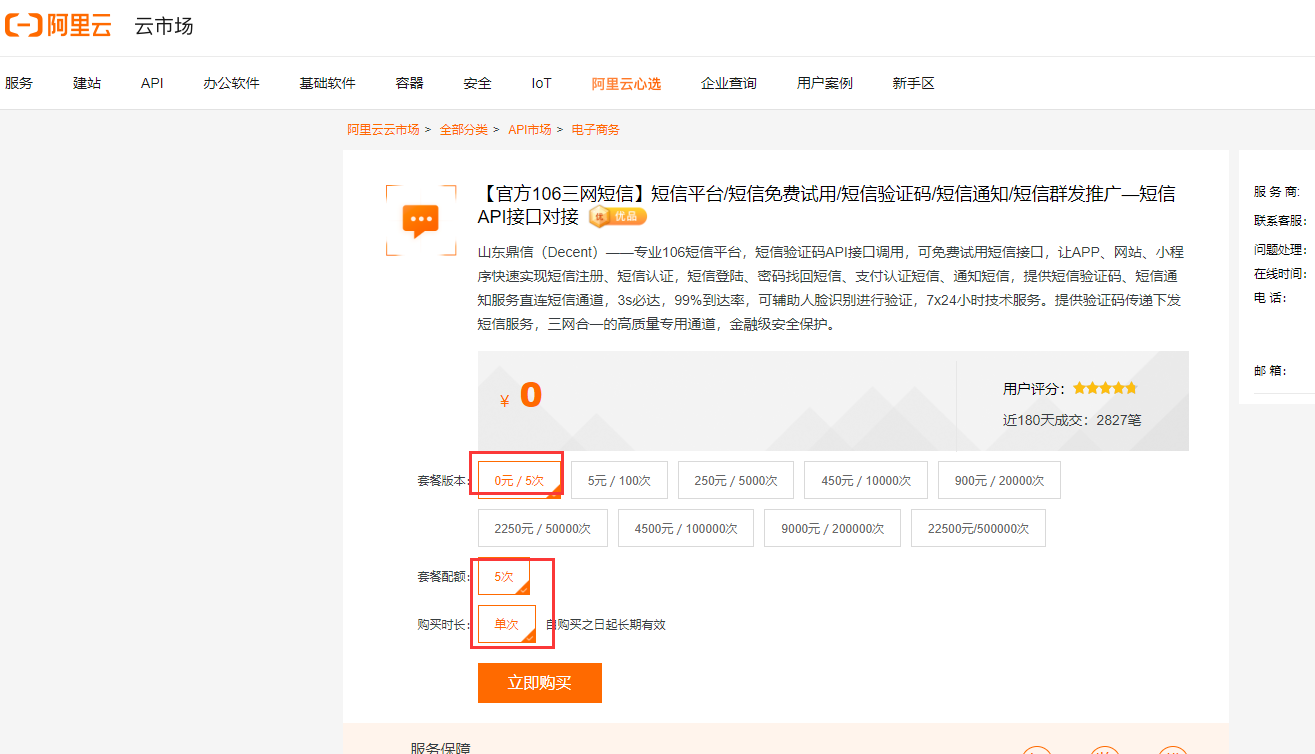
Task: Select the 5元 / 100次 package
Action: [619, 480]
